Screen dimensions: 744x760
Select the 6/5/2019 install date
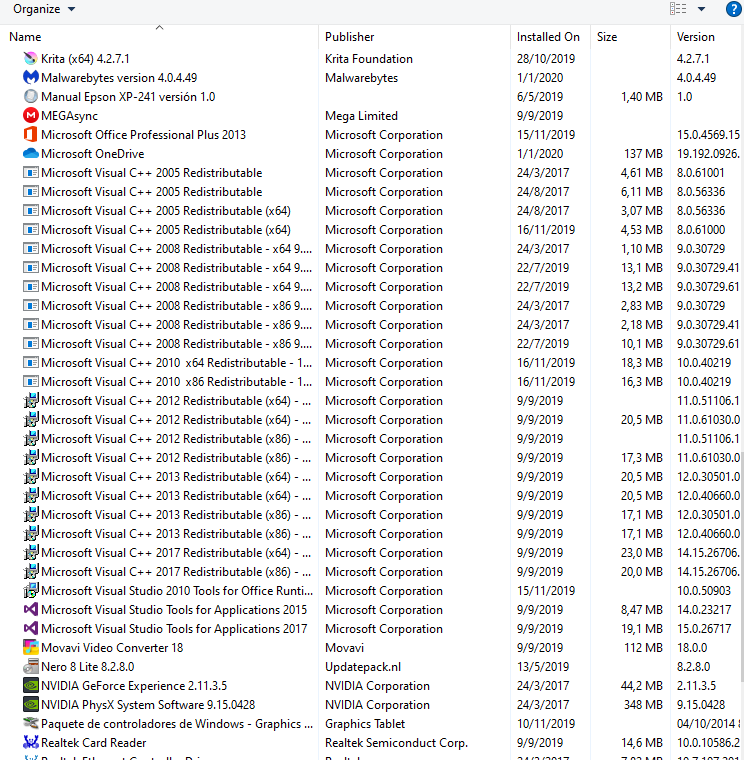[540, 96]
